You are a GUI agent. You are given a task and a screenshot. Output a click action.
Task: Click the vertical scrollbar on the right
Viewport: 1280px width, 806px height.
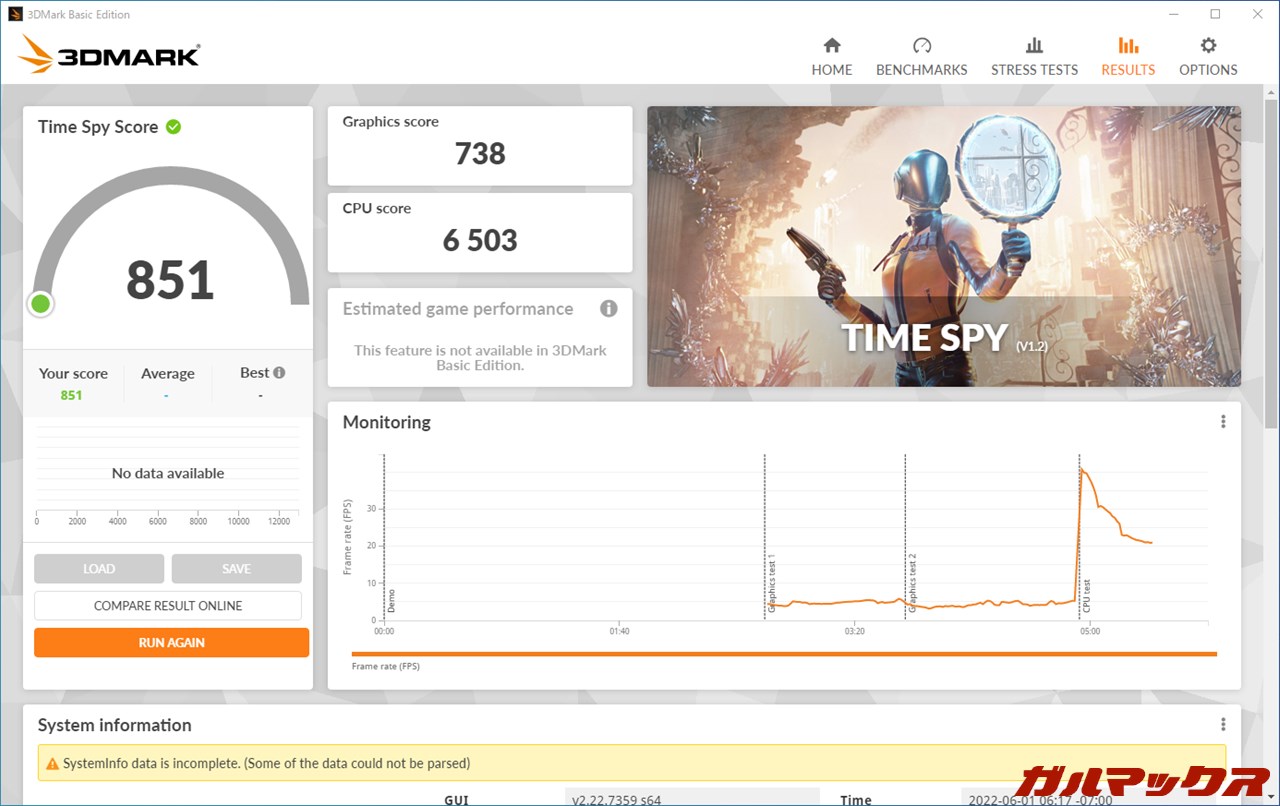[x=1271, y=260]
